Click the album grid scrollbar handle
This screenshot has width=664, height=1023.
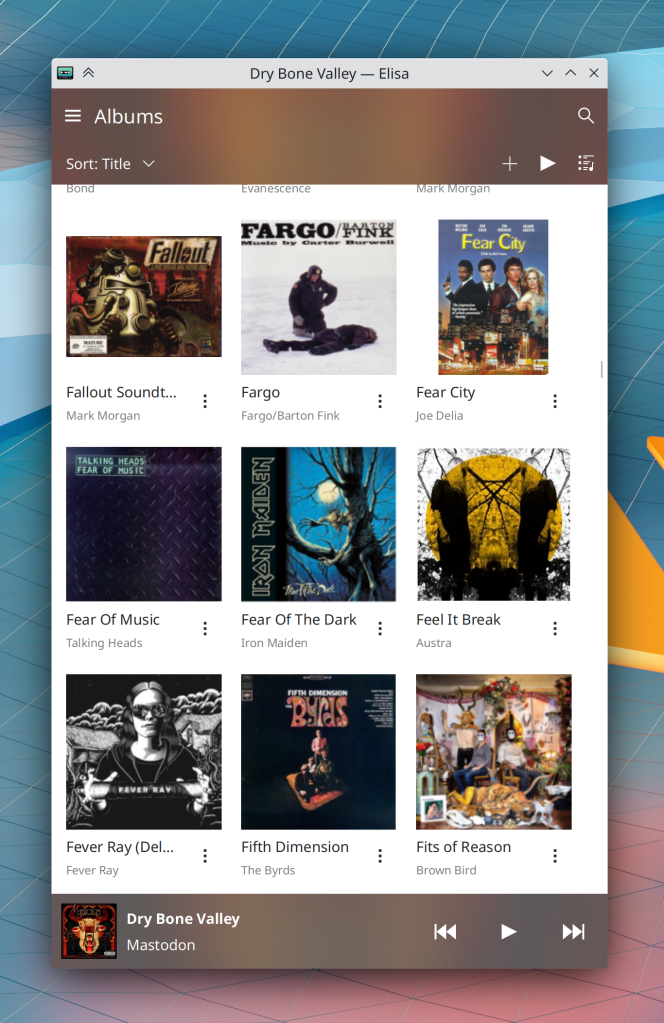[601, 369]
